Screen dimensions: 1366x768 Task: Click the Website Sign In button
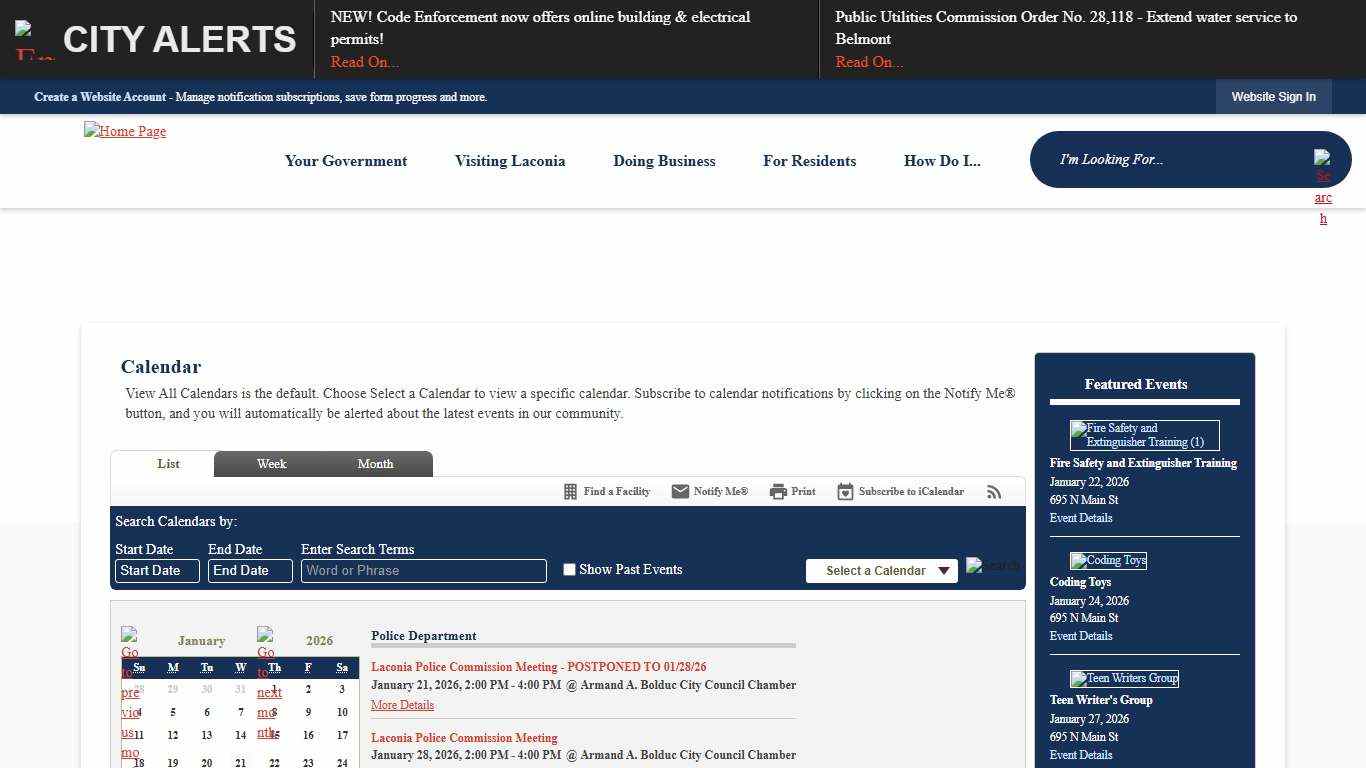click(1273, 97)
